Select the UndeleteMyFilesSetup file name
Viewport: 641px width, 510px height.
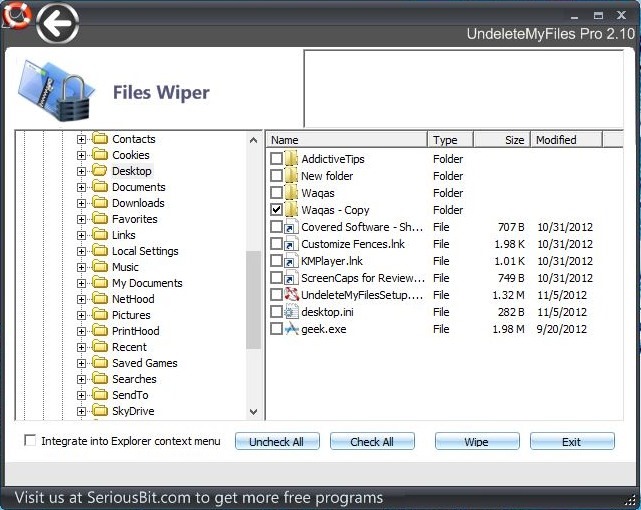point(362,295)
